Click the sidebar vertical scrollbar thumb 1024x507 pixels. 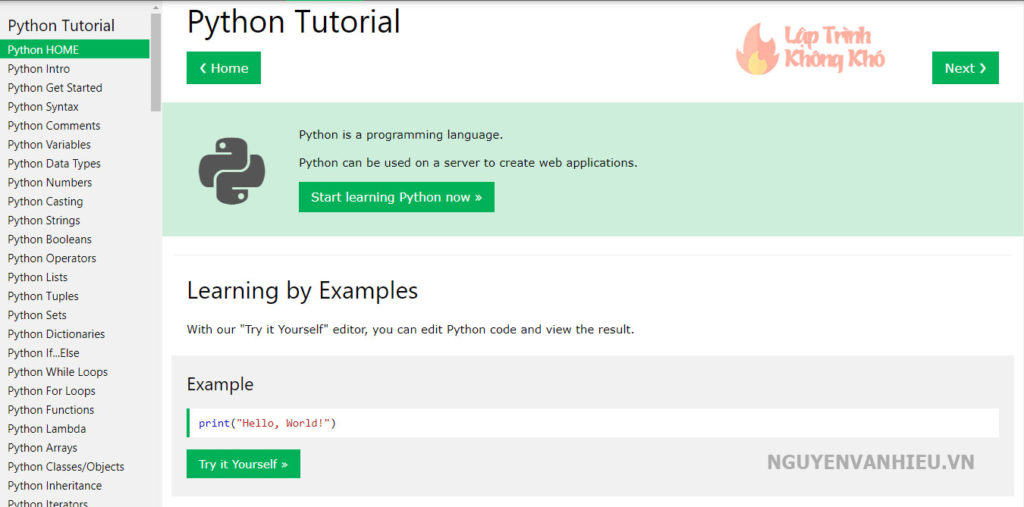[x=156, y=62]
